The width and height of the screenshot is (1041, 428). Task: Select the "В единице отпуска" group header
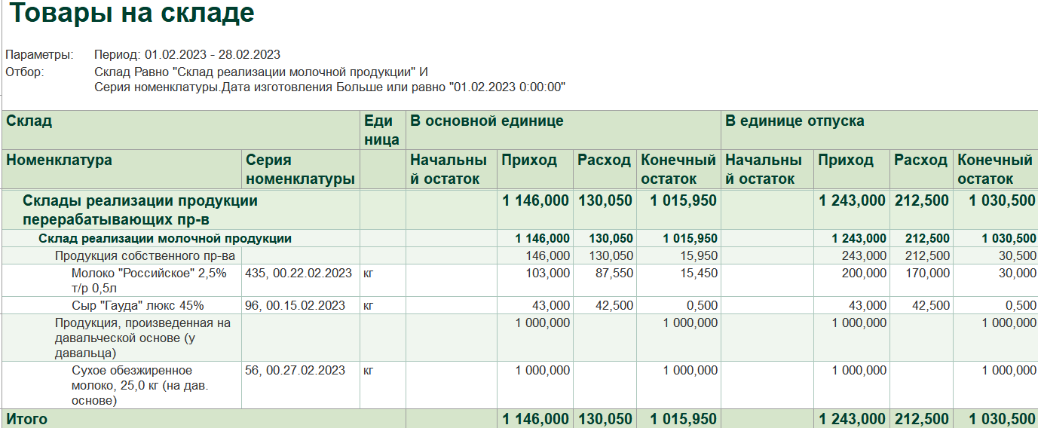880,129
